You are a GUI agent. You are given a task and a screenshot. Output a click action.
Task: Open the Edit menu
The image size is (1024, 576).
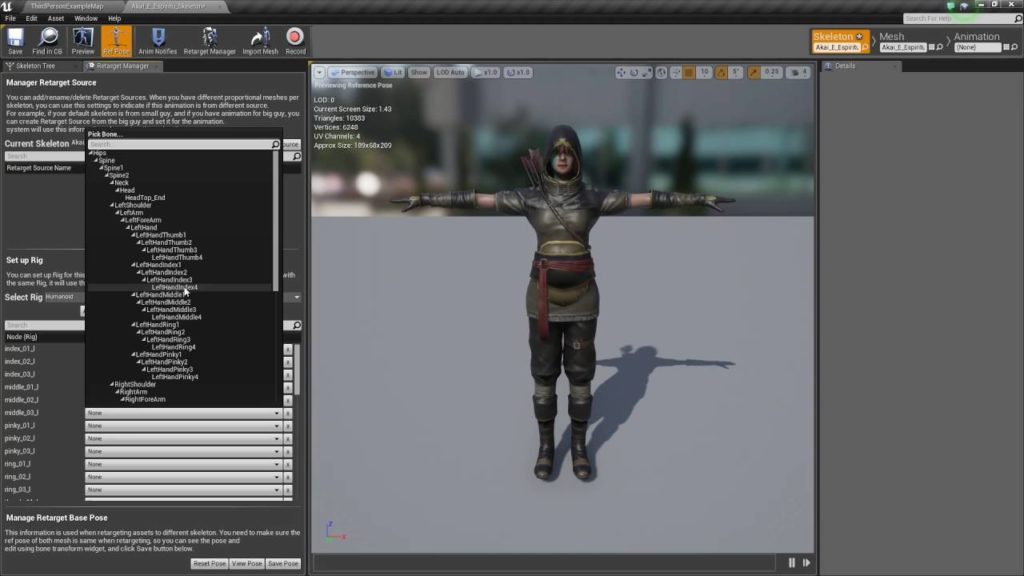point(31,18)
